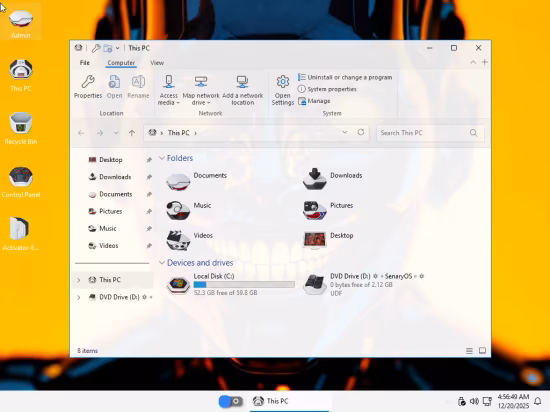Click the quick access properties wrench icon

pos(96,48)
